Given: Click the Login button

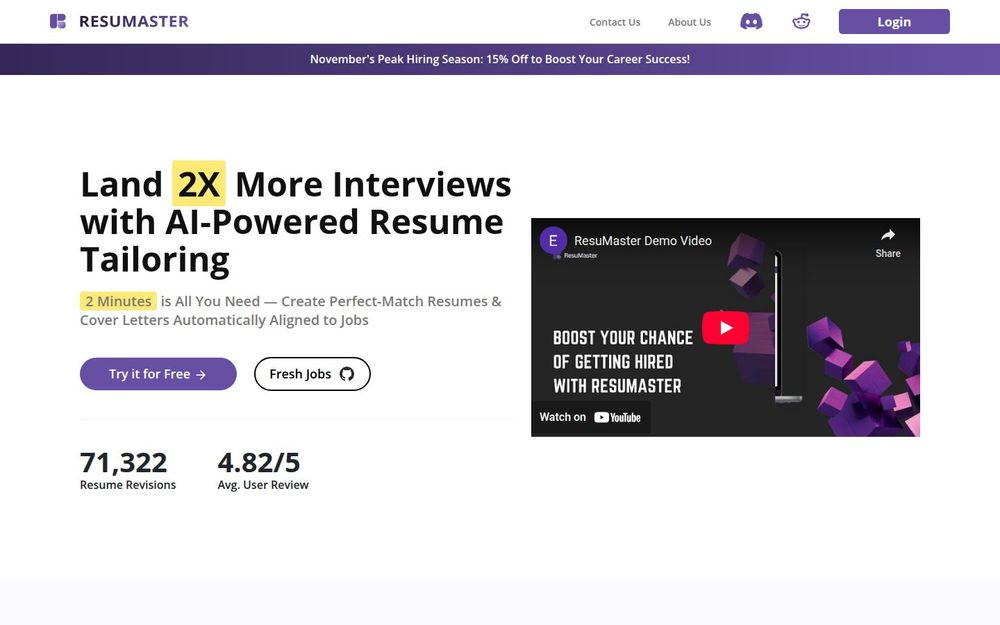Looking at the screenshot, I should tap(893, 22).
